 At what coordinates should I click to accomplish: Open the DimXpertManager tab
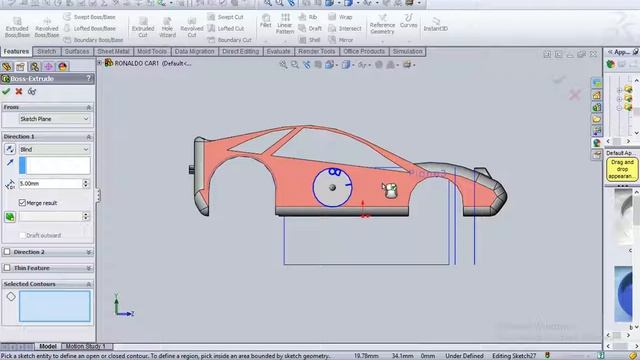[x=49, y=67]
